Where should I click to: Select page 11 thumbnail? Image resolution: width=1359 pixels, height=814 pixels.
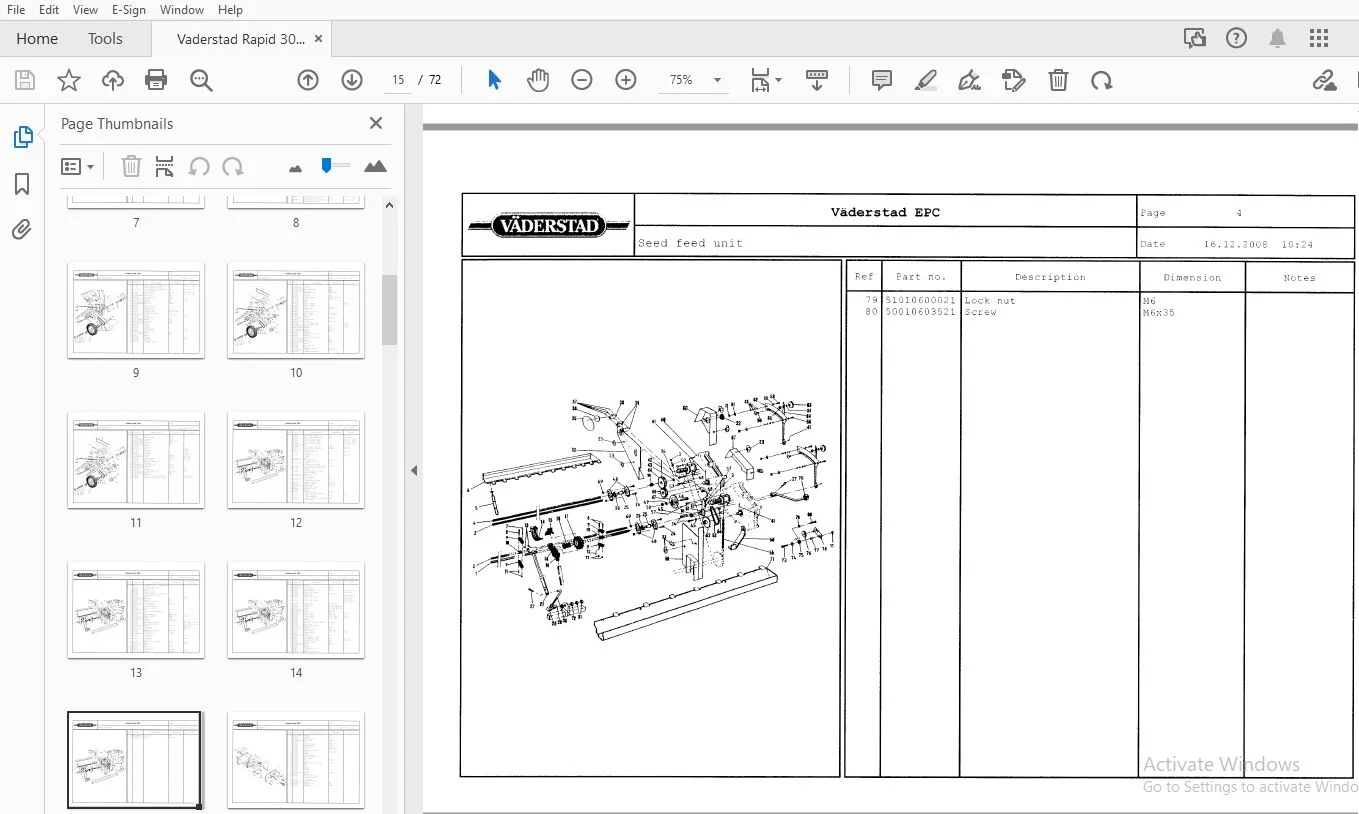click(x=136, y=460)
